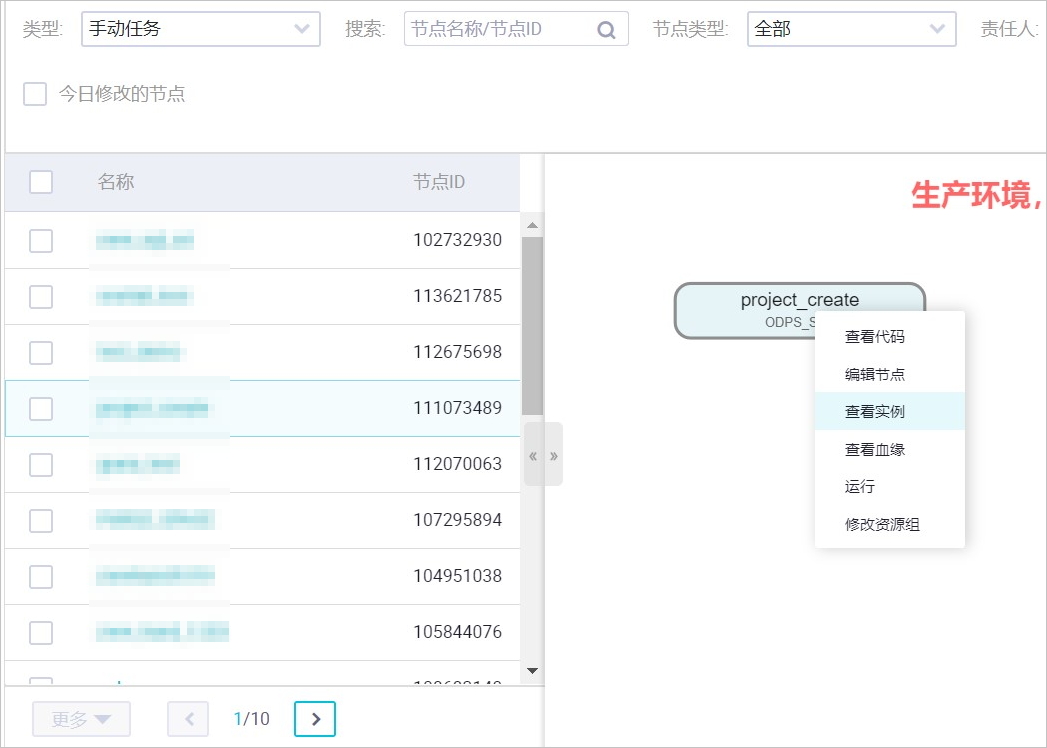Check the row with ID 112675698
1047x748 pixels.
[41, 353]
